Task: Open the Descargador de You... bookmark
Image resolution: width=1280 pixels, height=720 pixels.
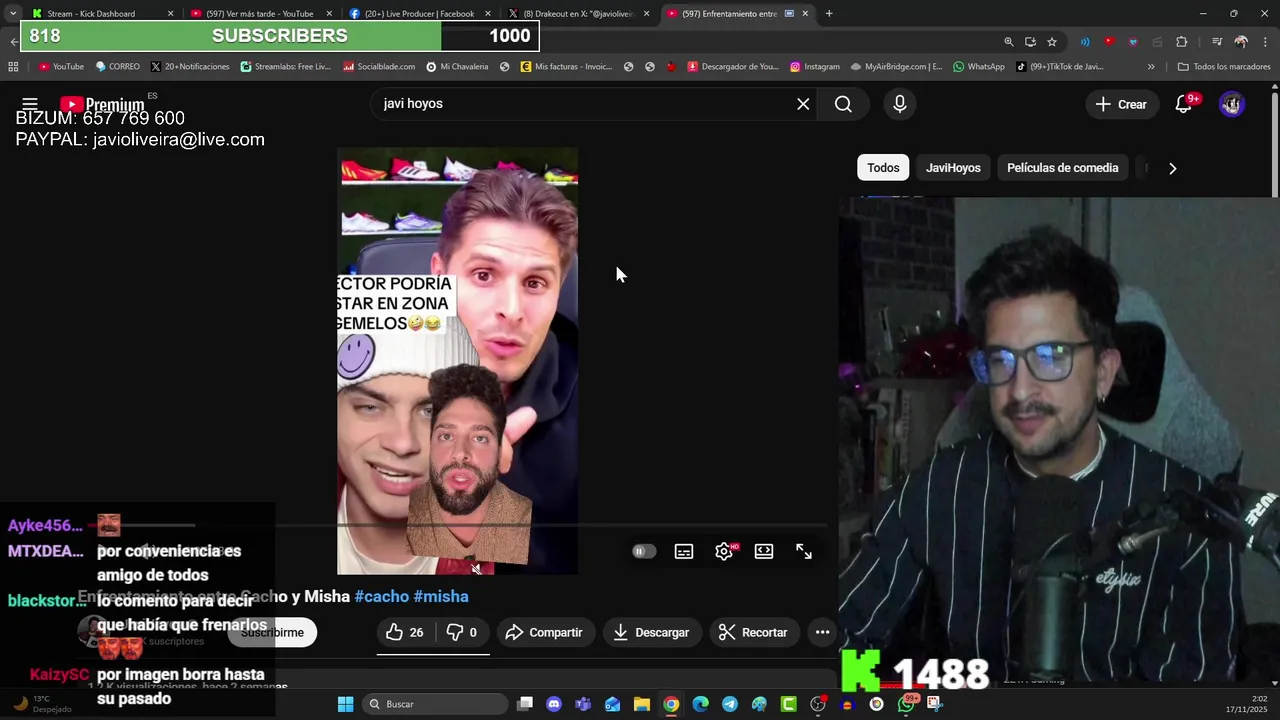Action: 732,67
